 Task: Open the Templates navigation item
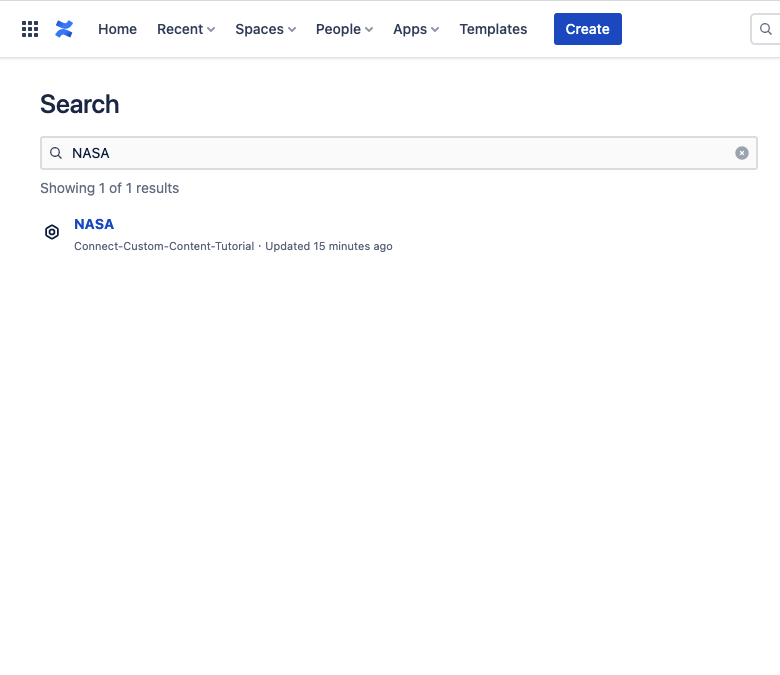pos(493,29)
